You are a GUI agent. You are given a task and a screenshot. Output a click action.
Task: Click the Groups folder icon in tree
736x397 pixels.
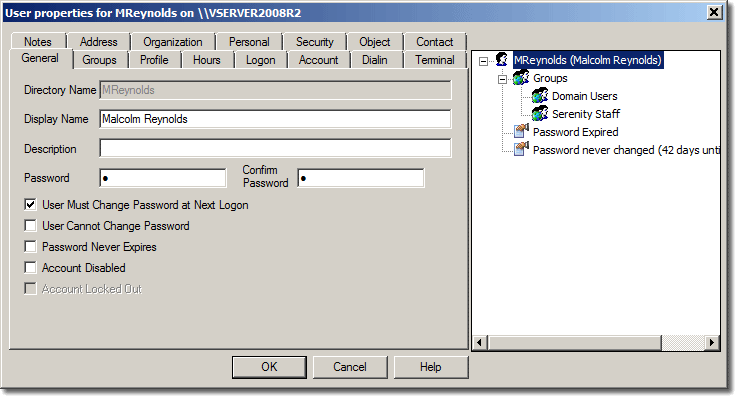coord(521,78)
